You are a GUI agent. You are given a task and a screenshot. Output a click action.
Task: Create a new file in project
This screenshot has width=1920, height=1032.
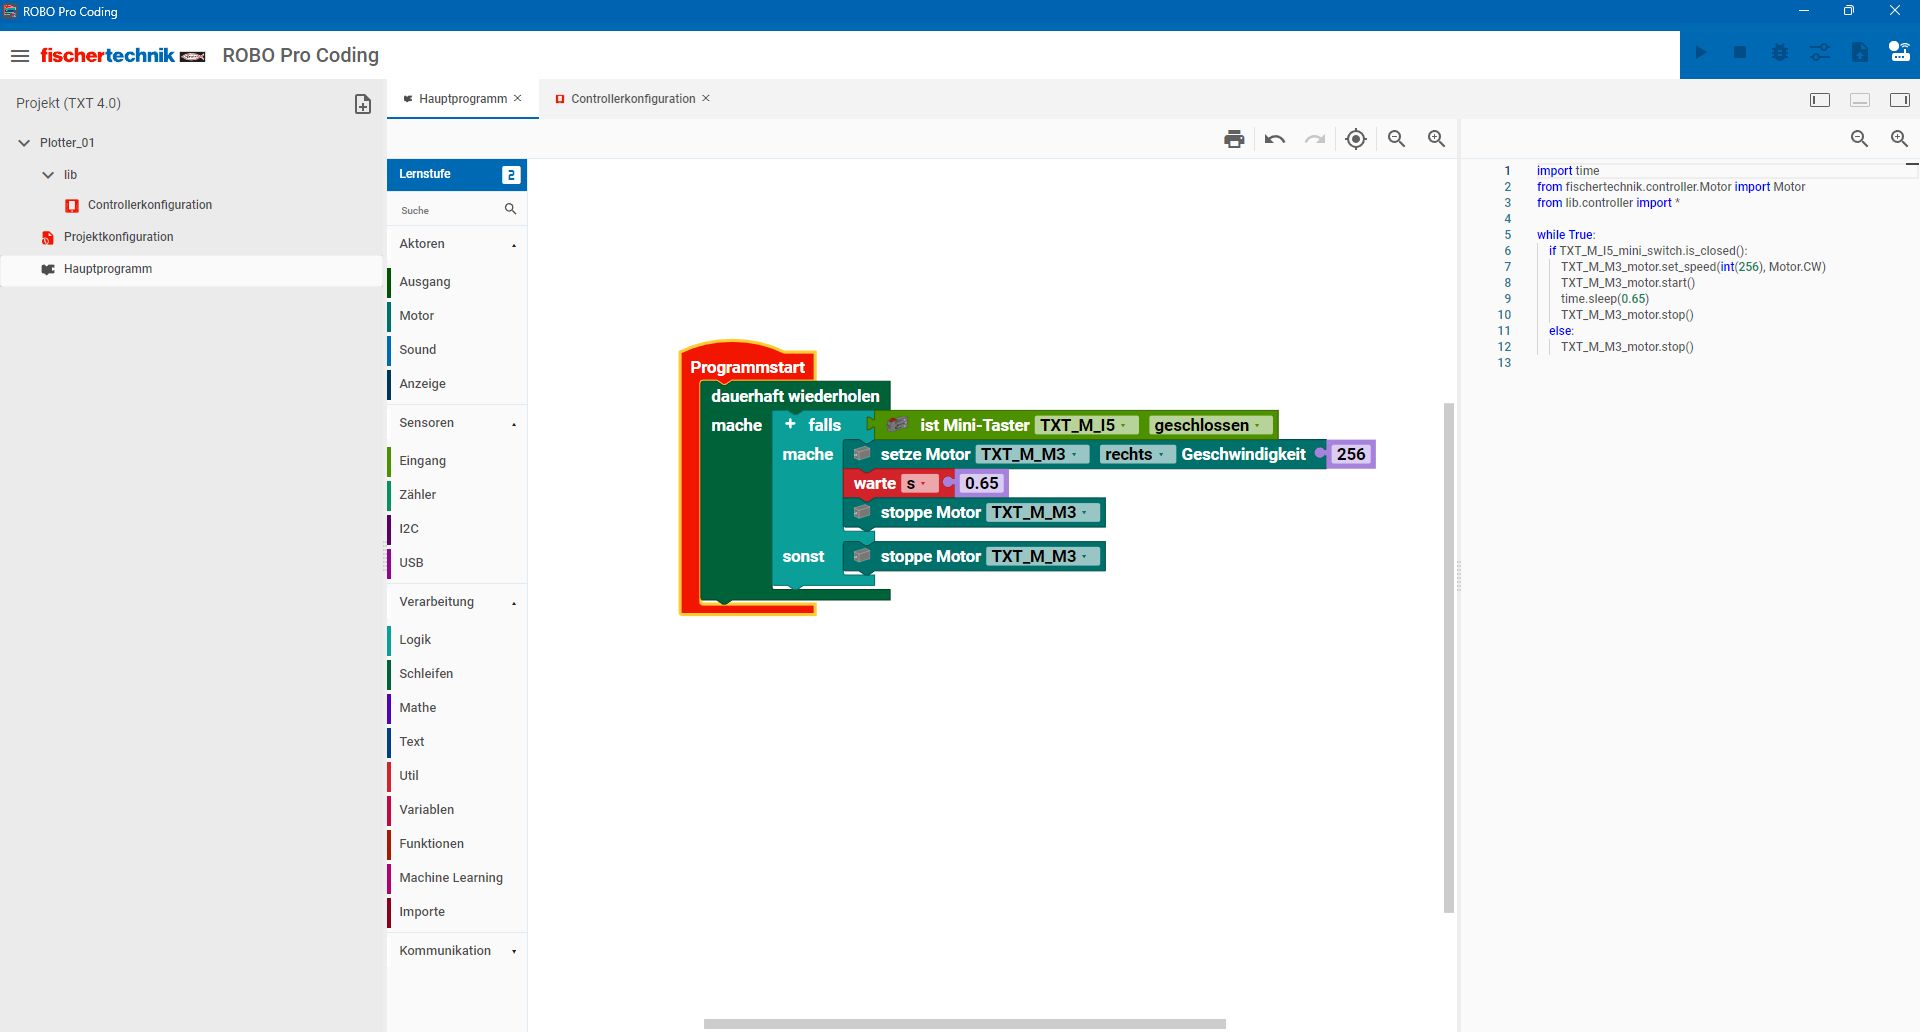(x=363, y=104)
